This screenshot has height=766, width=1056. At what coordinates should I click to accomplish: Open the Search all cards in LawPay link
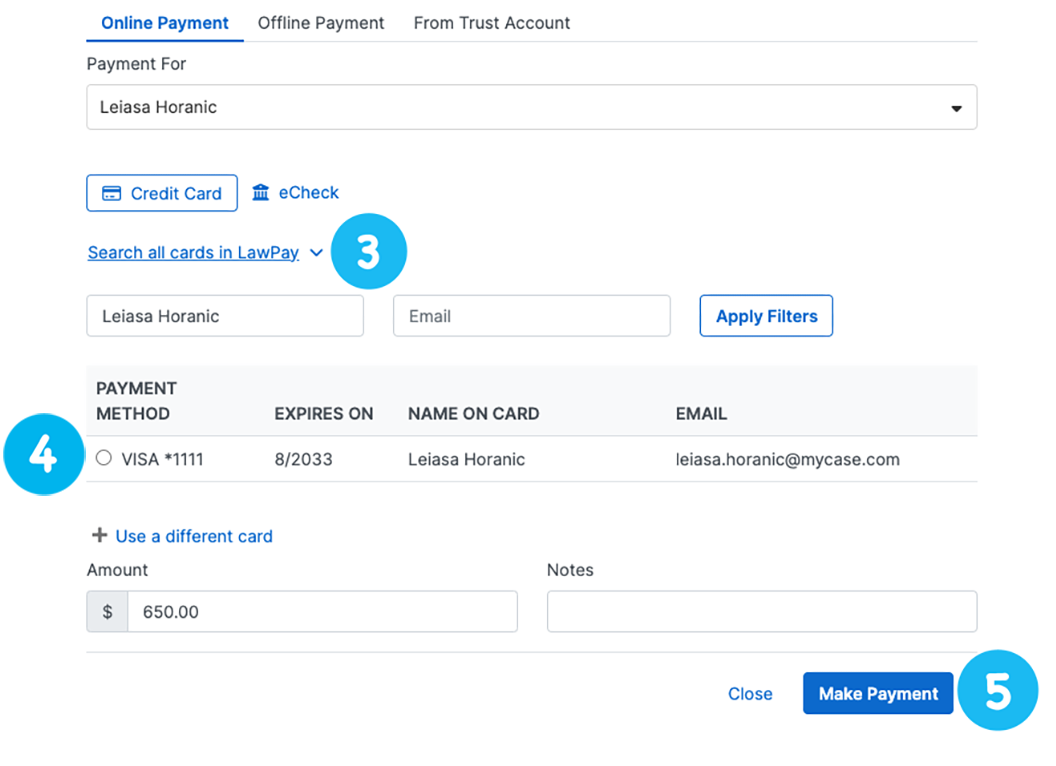pos(193,252)
